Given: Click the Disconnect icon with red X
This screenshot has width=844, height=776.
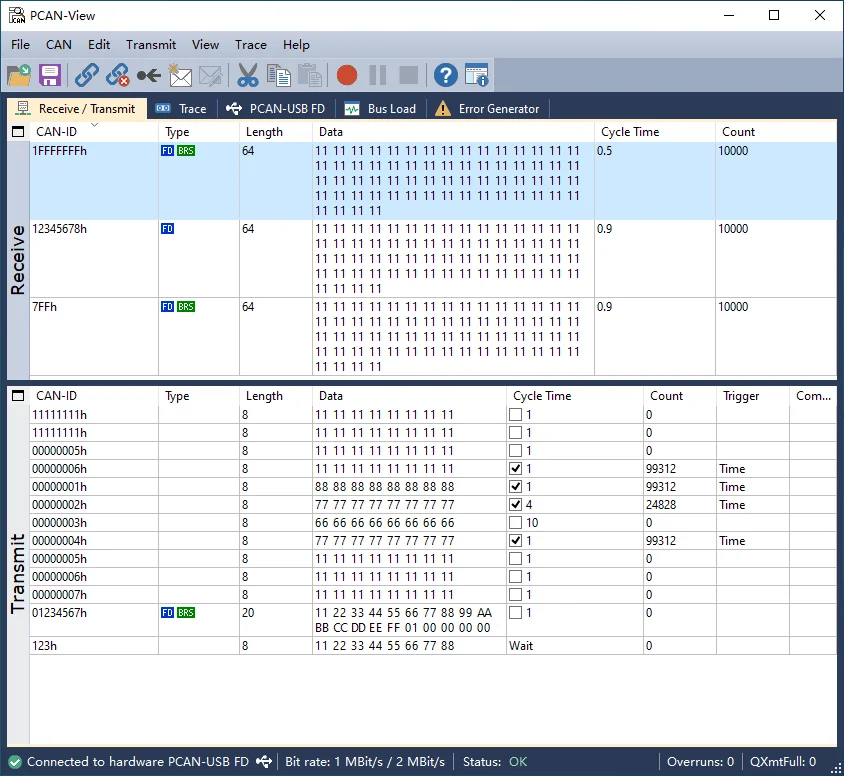Looking at the screenshot, I should pos(118,75).
